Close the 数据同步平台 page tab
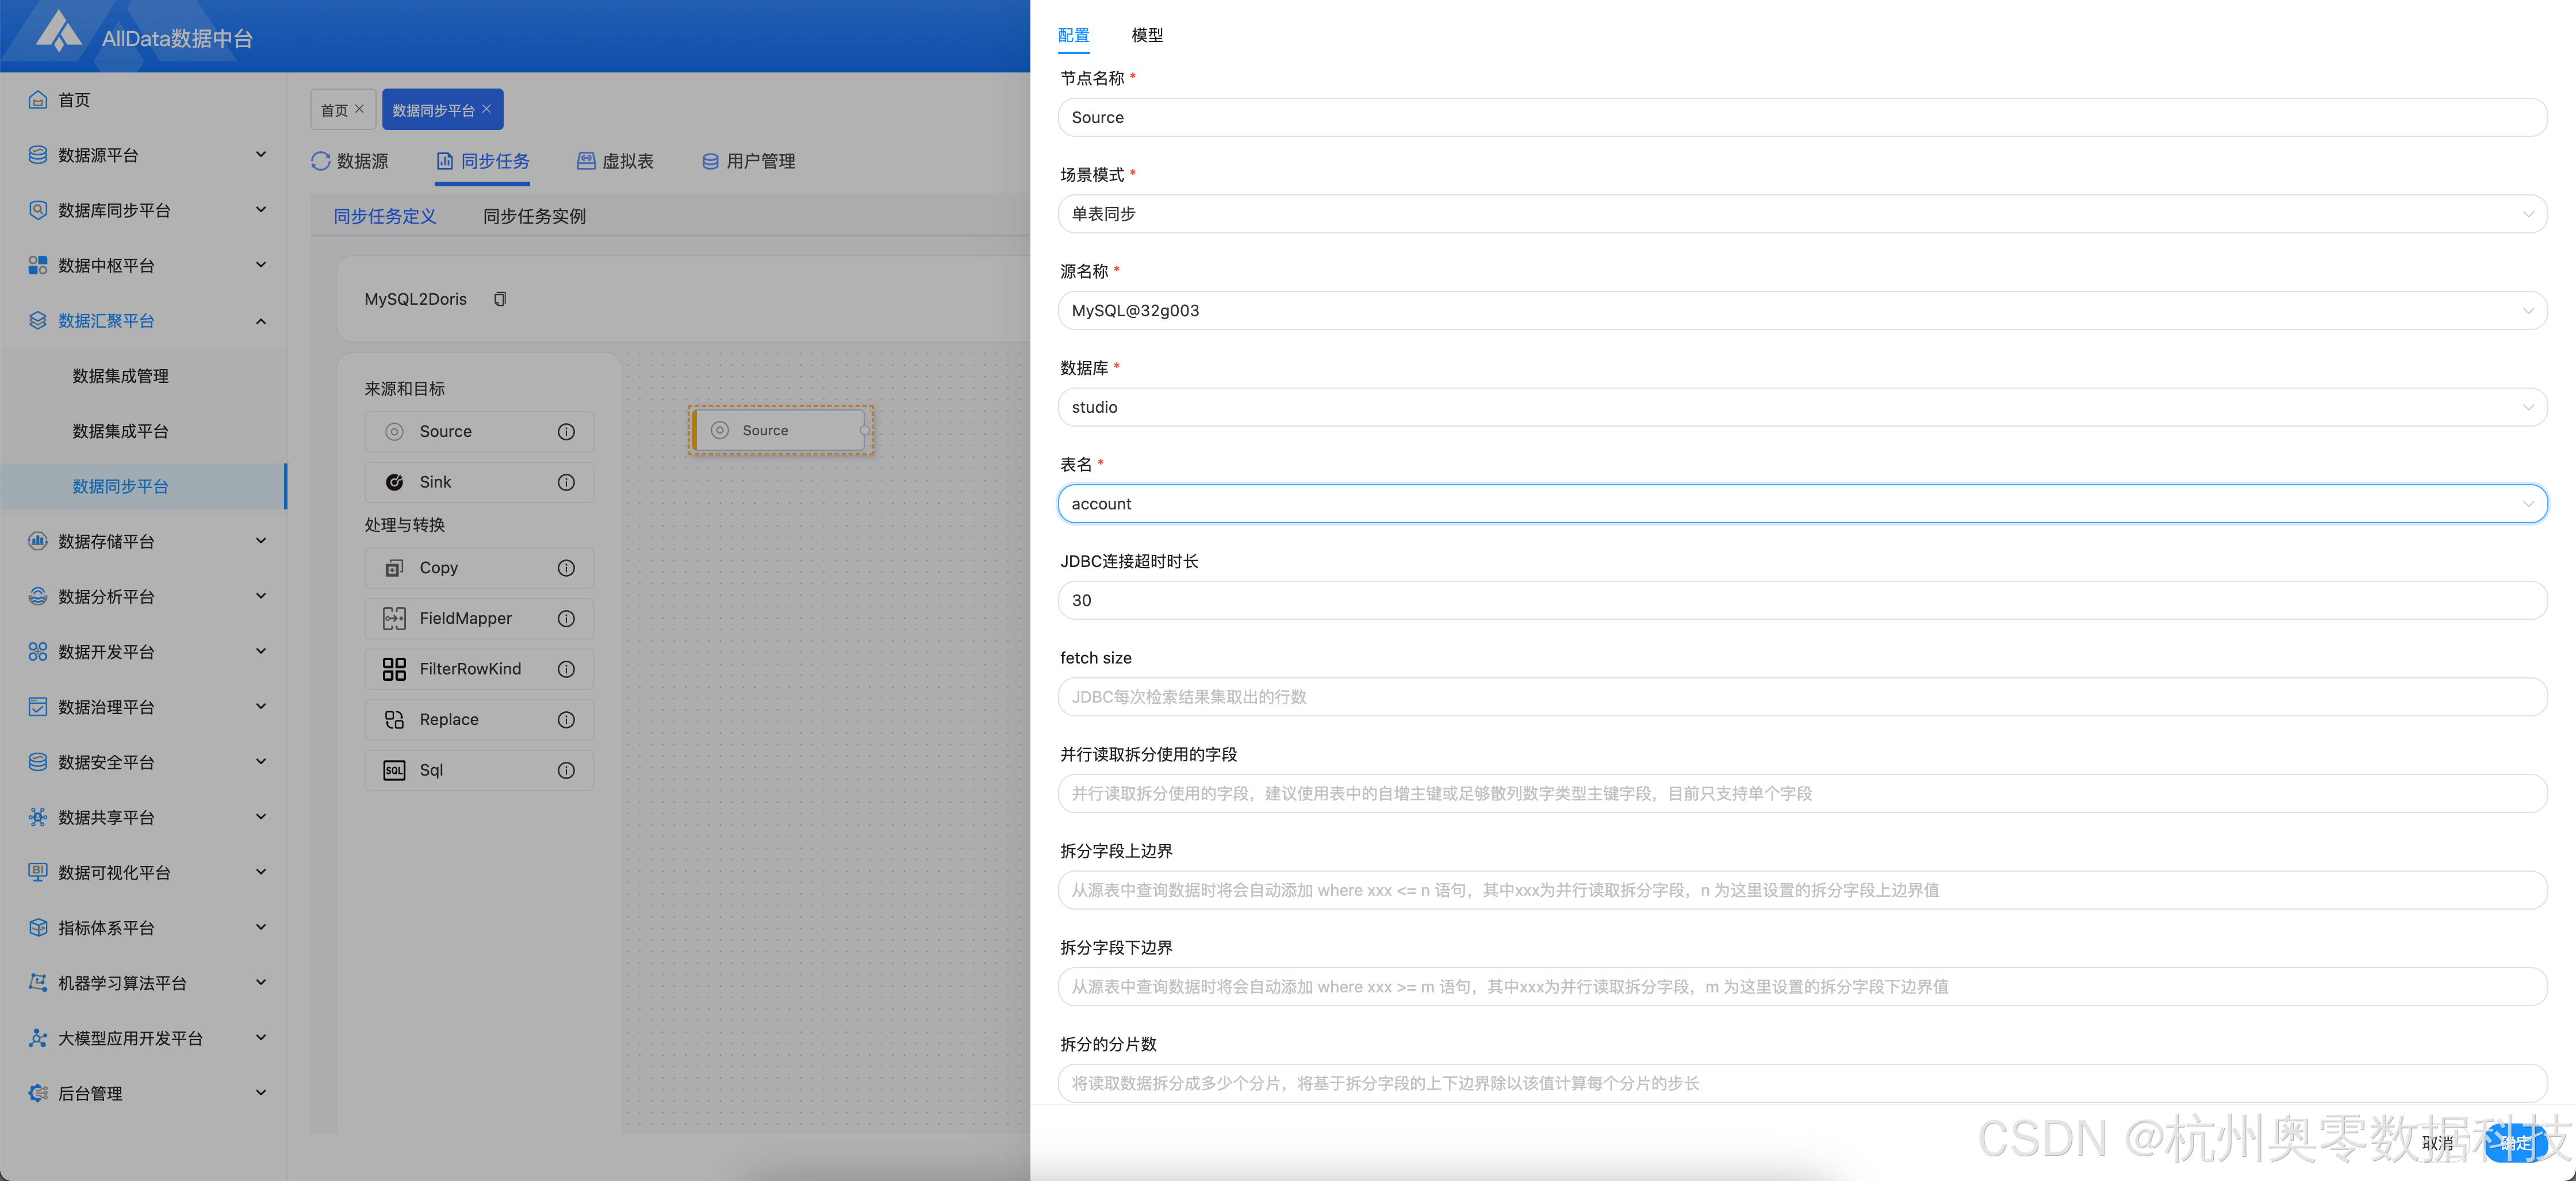 click(x=487, y=109)
